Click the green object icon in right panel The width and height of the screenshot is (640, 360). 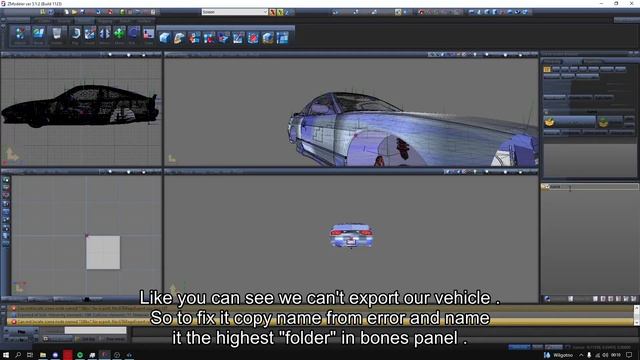603,122
